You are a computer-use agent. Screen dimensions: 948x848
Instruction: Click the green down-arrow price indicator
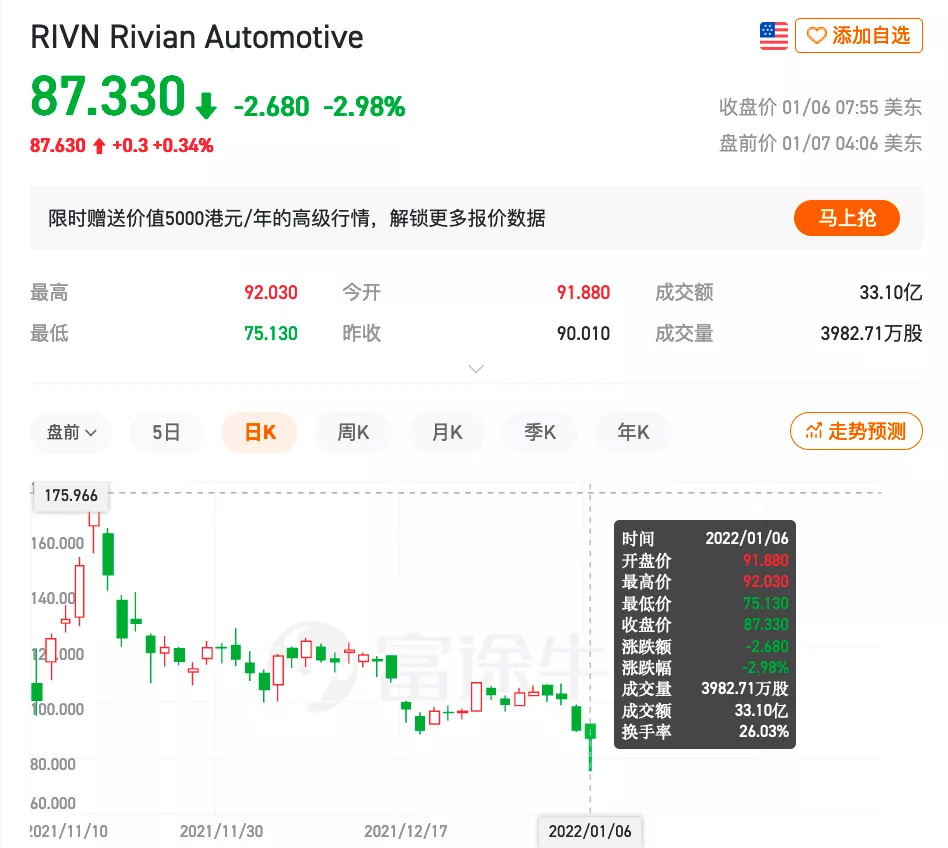coord(206,105)
